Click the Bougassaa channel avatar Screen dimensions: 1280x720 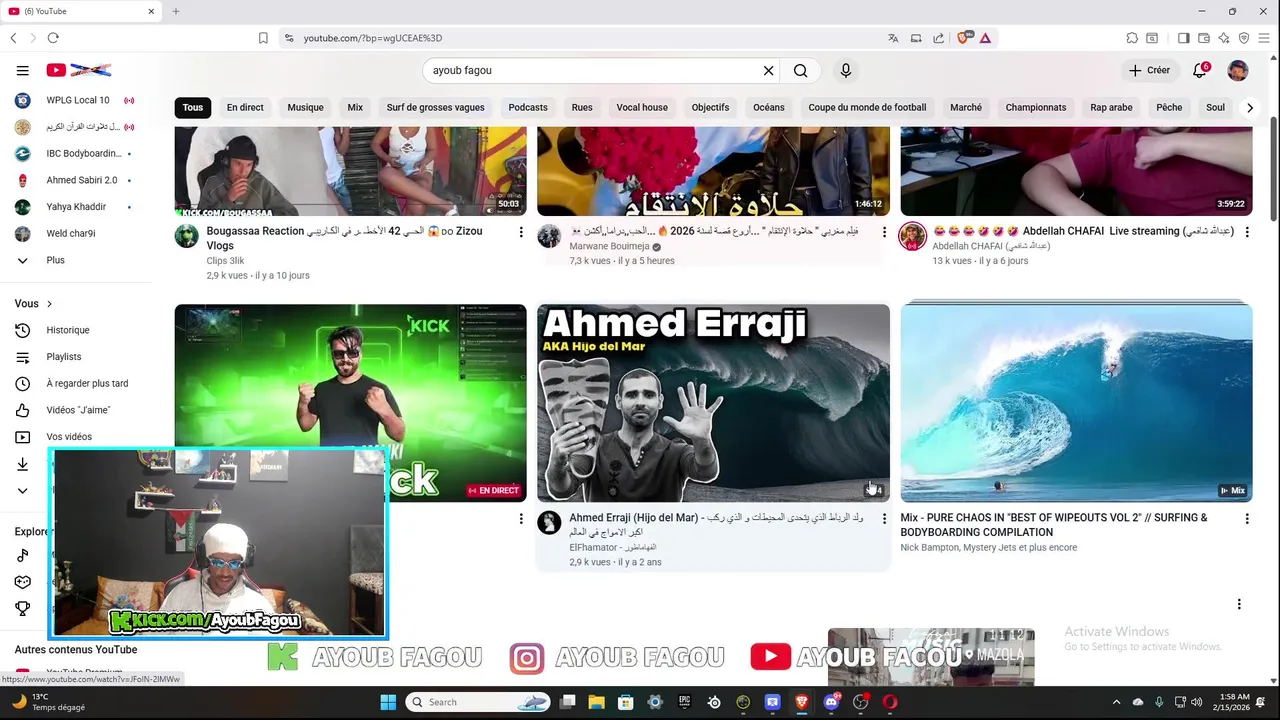(186, 236)
